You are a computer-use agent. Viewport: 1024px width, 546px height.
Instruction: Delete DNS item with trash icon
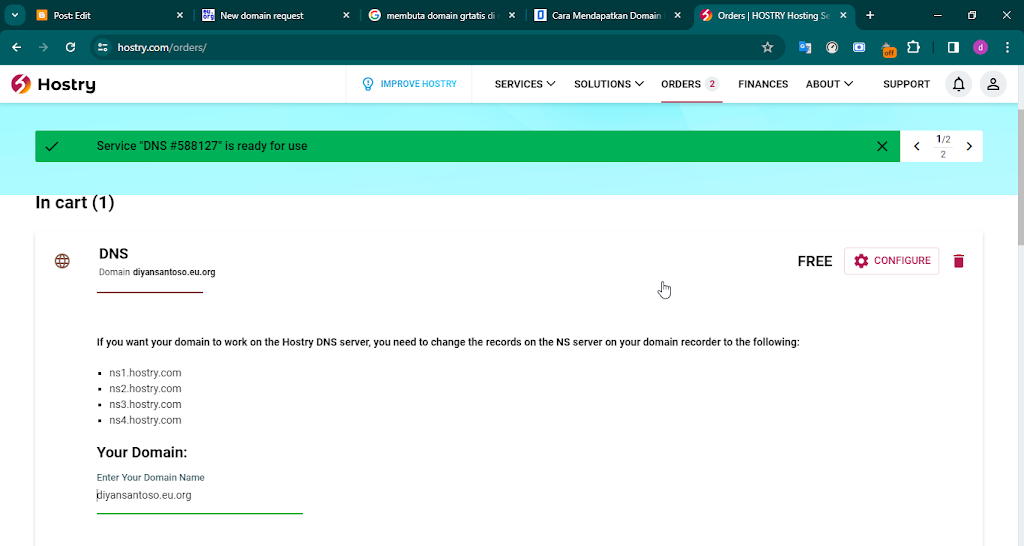[x=958, y=261]
